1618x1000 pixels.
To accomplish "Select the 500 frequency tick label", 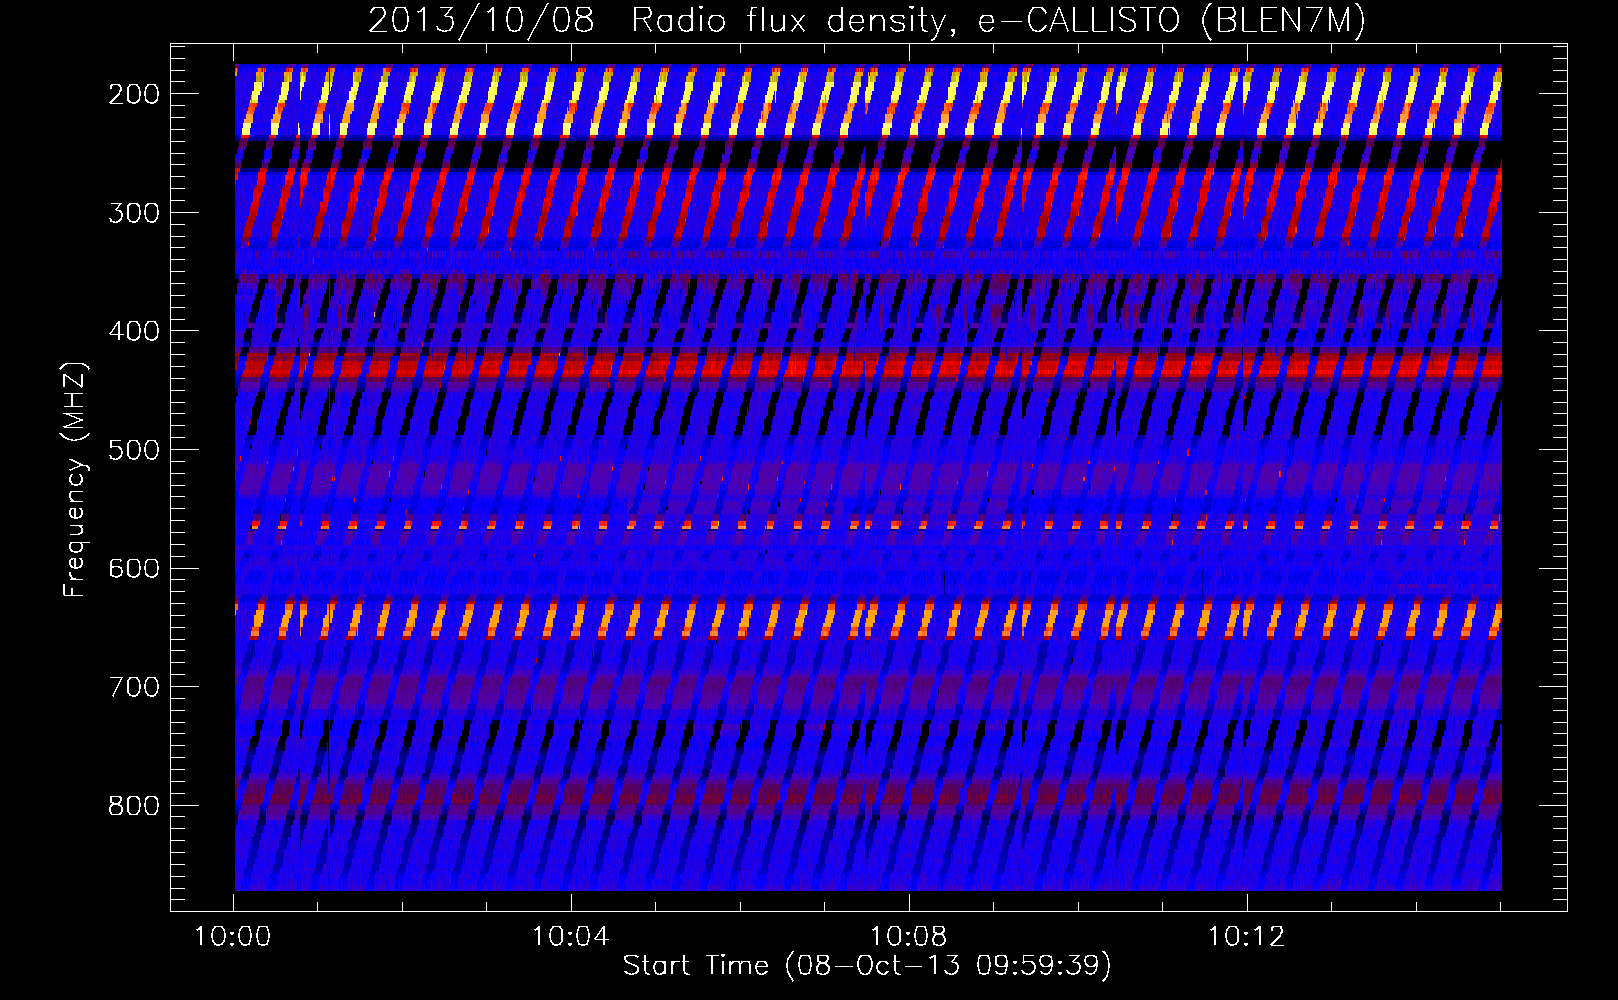I will (134, 449).
